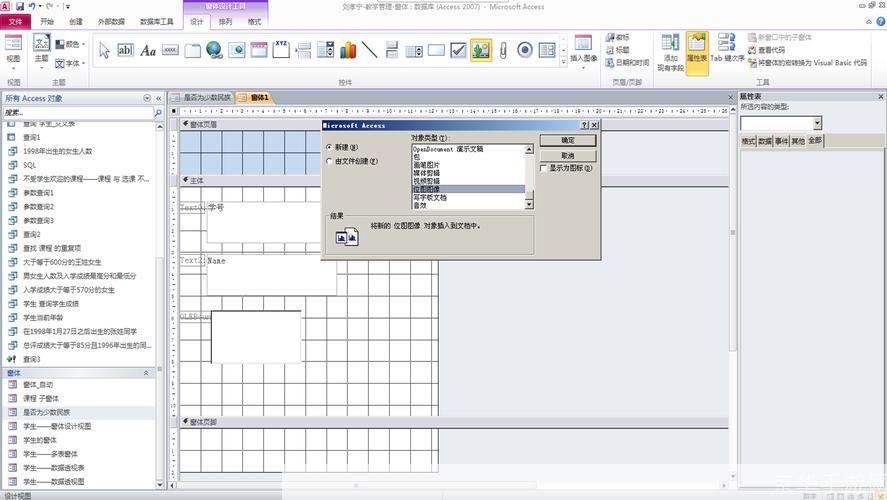
Task: Switch to the 创建 (Create) ribbon tab
Action: pyautogui.click(x=76, y=21)
